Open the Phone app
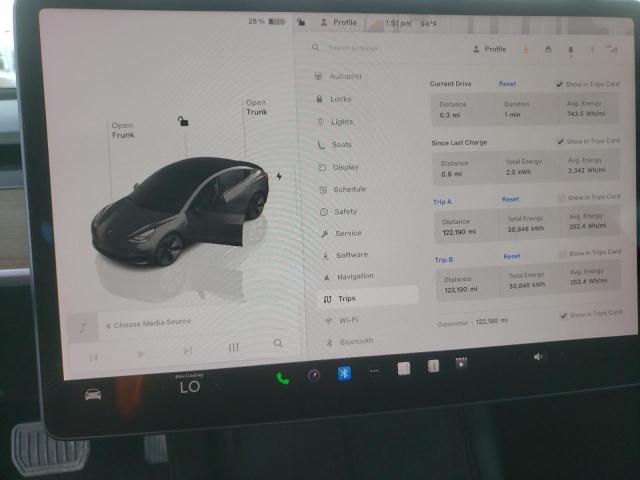This screenshot has width=640, height=480. point(282,378)
